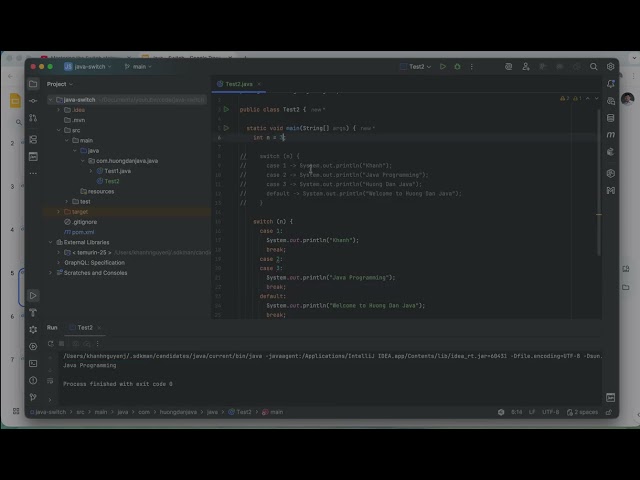The width and height of the screenshot is (640, 480).
Task: Expand the target folder
Action: click(58, 212)
